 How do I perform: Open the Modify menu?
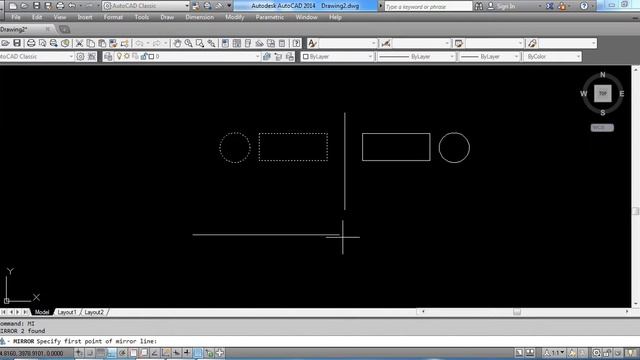pyautogui.click(x=234, y=18)
